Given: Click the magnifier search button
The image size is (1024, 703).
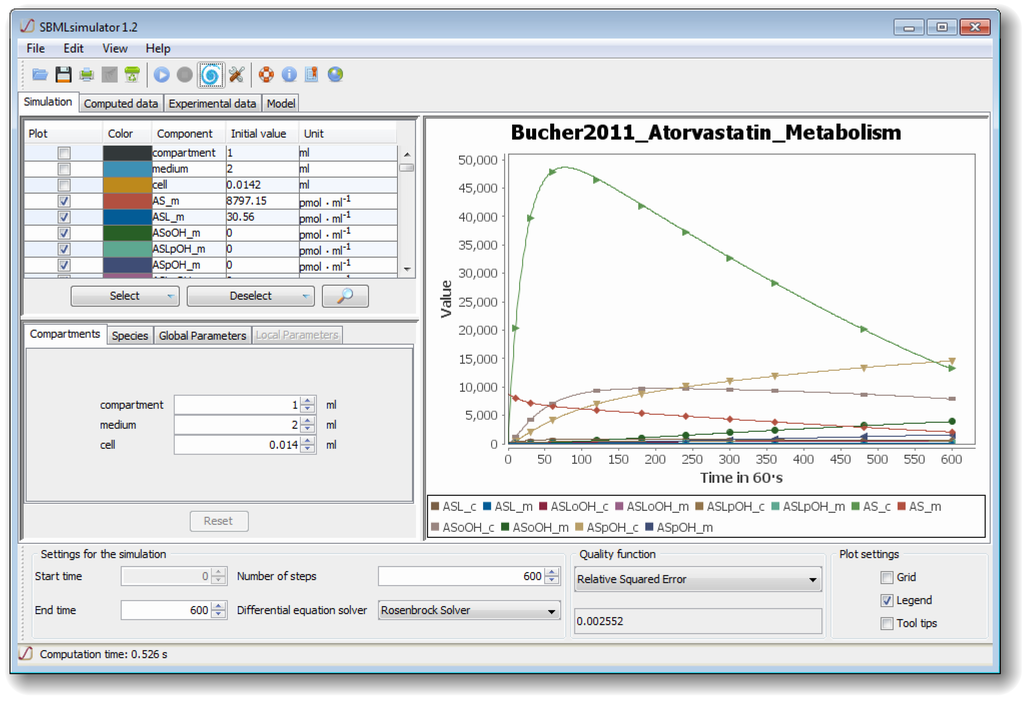Looking at the screenshot, I should coord(345,296).
